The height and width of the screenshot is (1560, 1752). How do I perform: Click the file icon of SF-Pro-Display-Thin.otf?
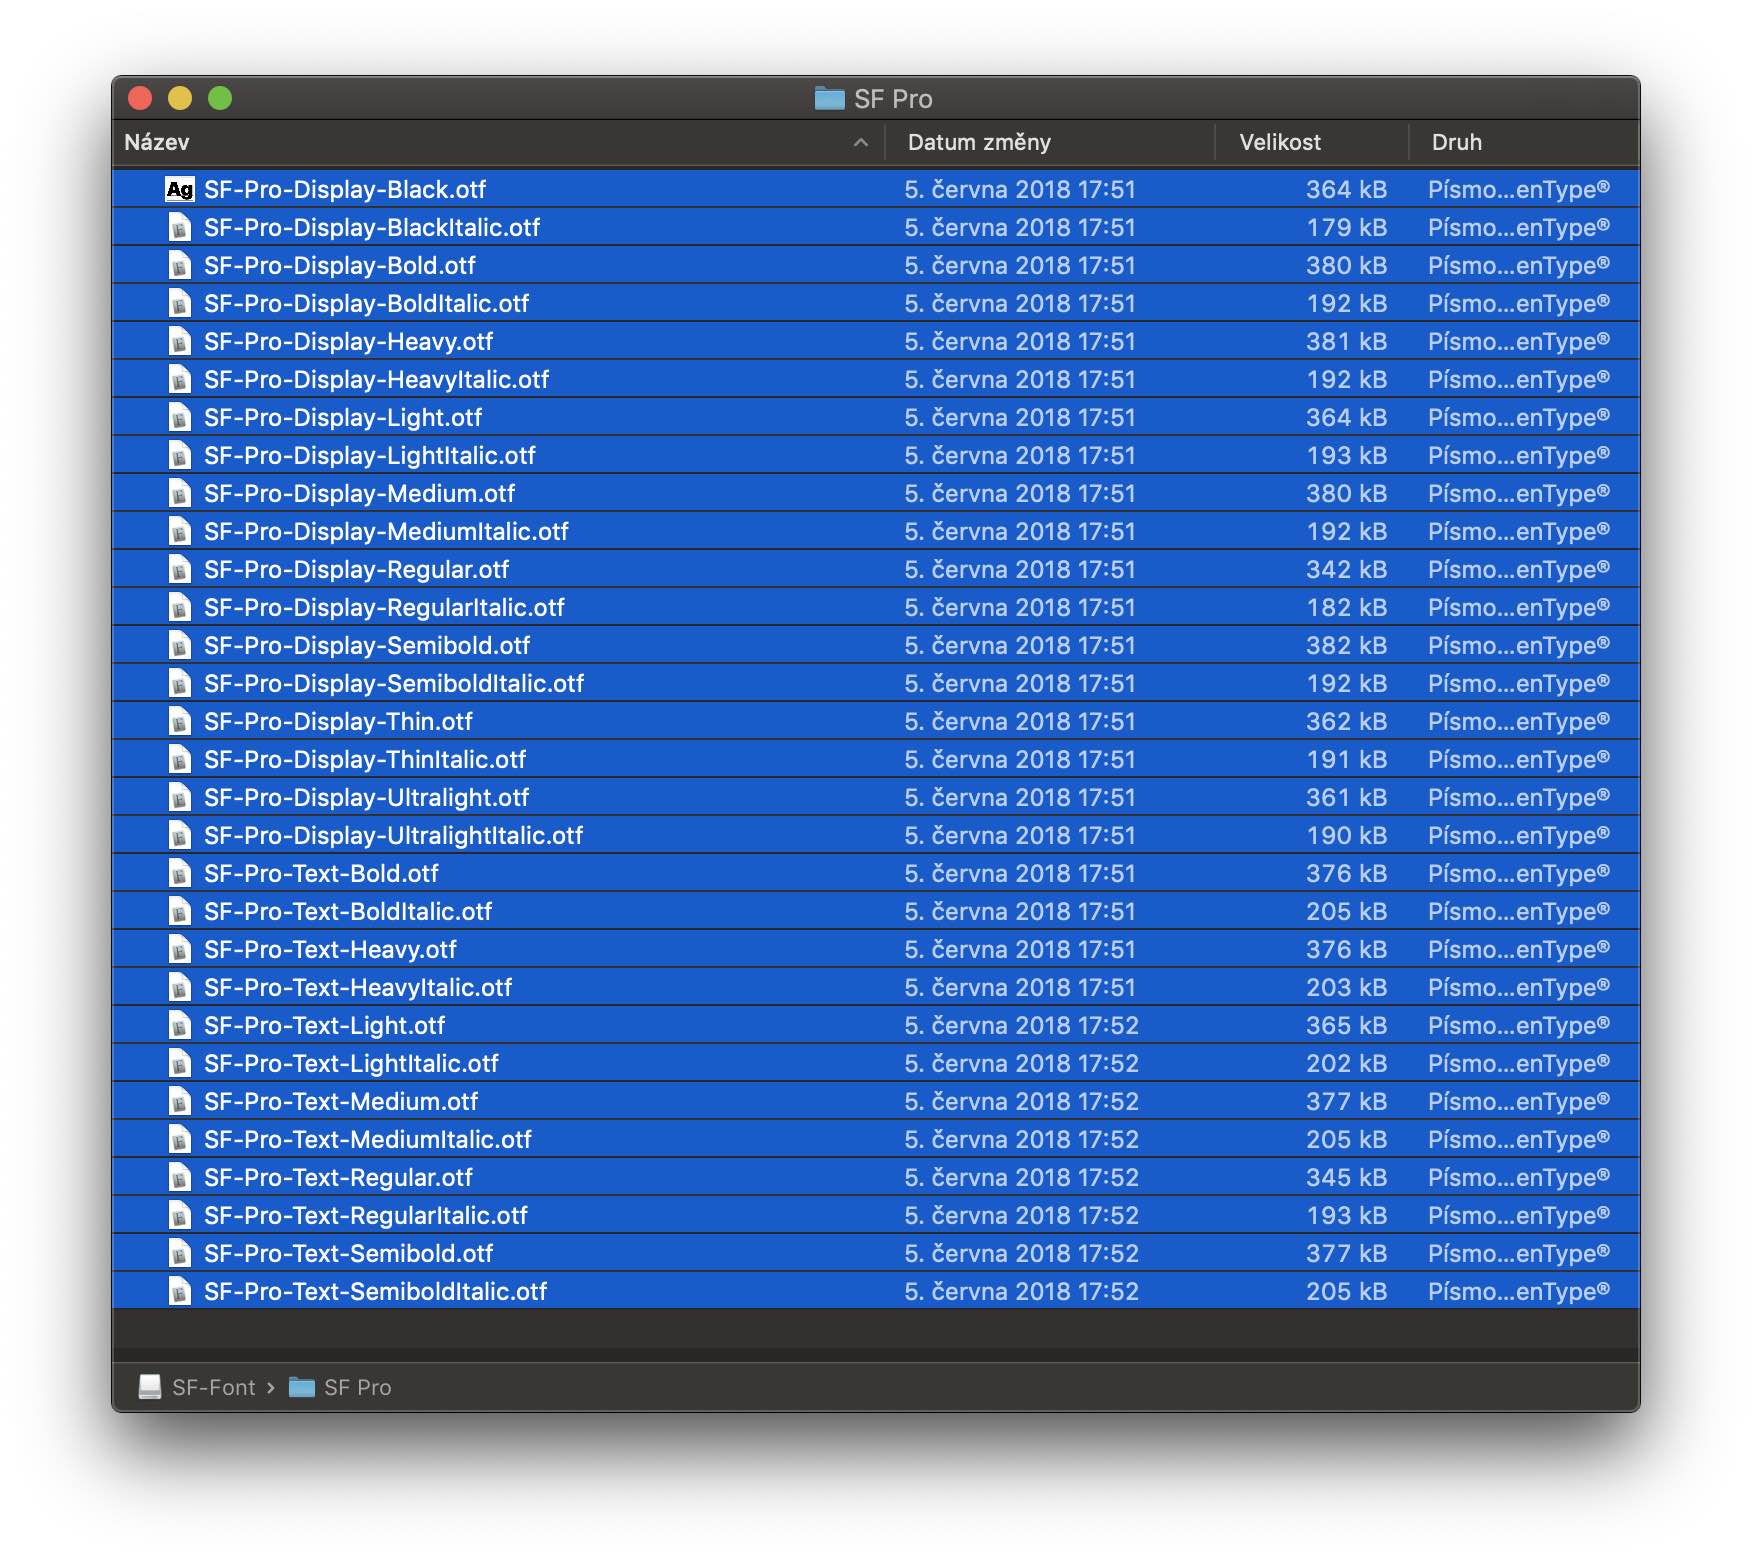[x=180, y=721]
